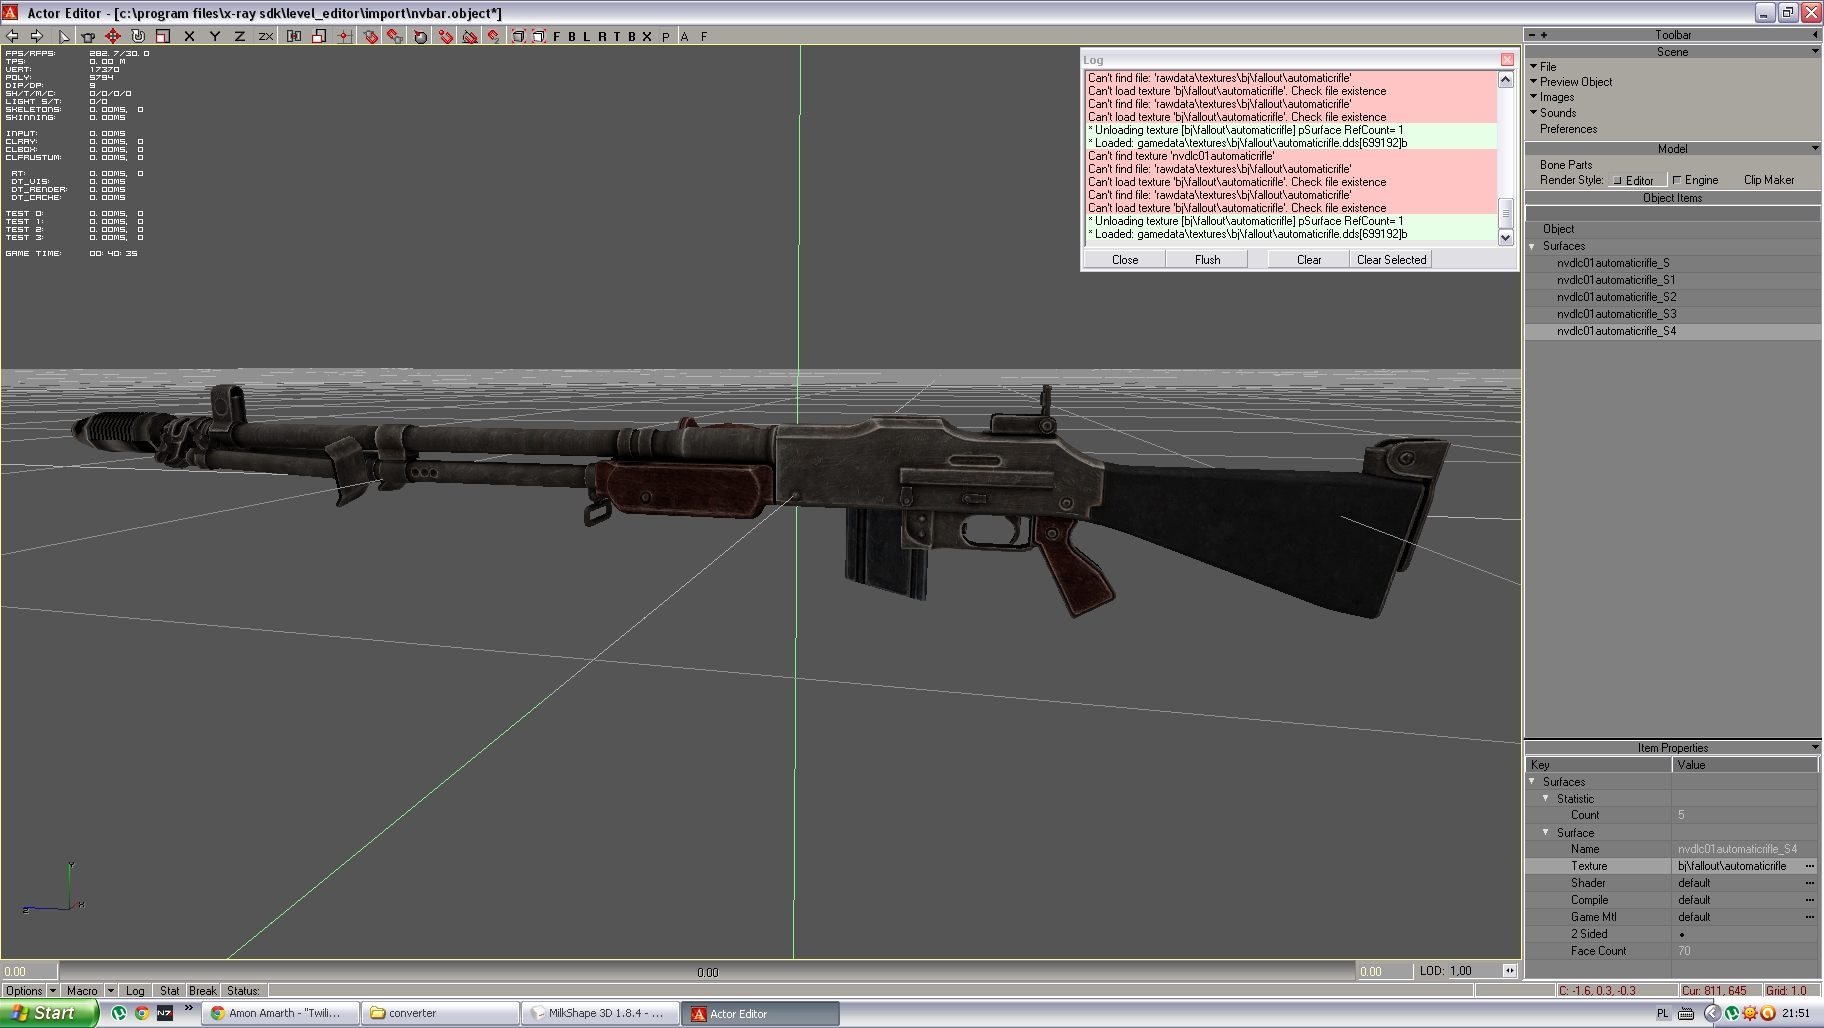The height and width of the screenshot is (1028, 1824).
Task: Toggle the object snap magnet icon
Action: [x=370, y=36]
